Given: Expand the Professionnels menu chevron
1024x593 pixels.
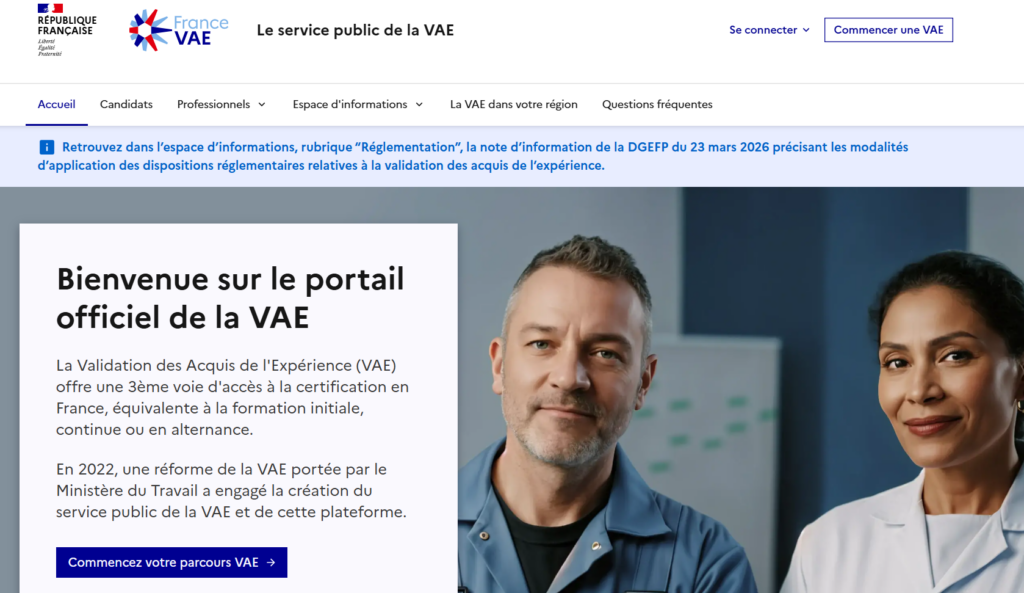Looking at the screenshot, I should click(x=262, y=104).
